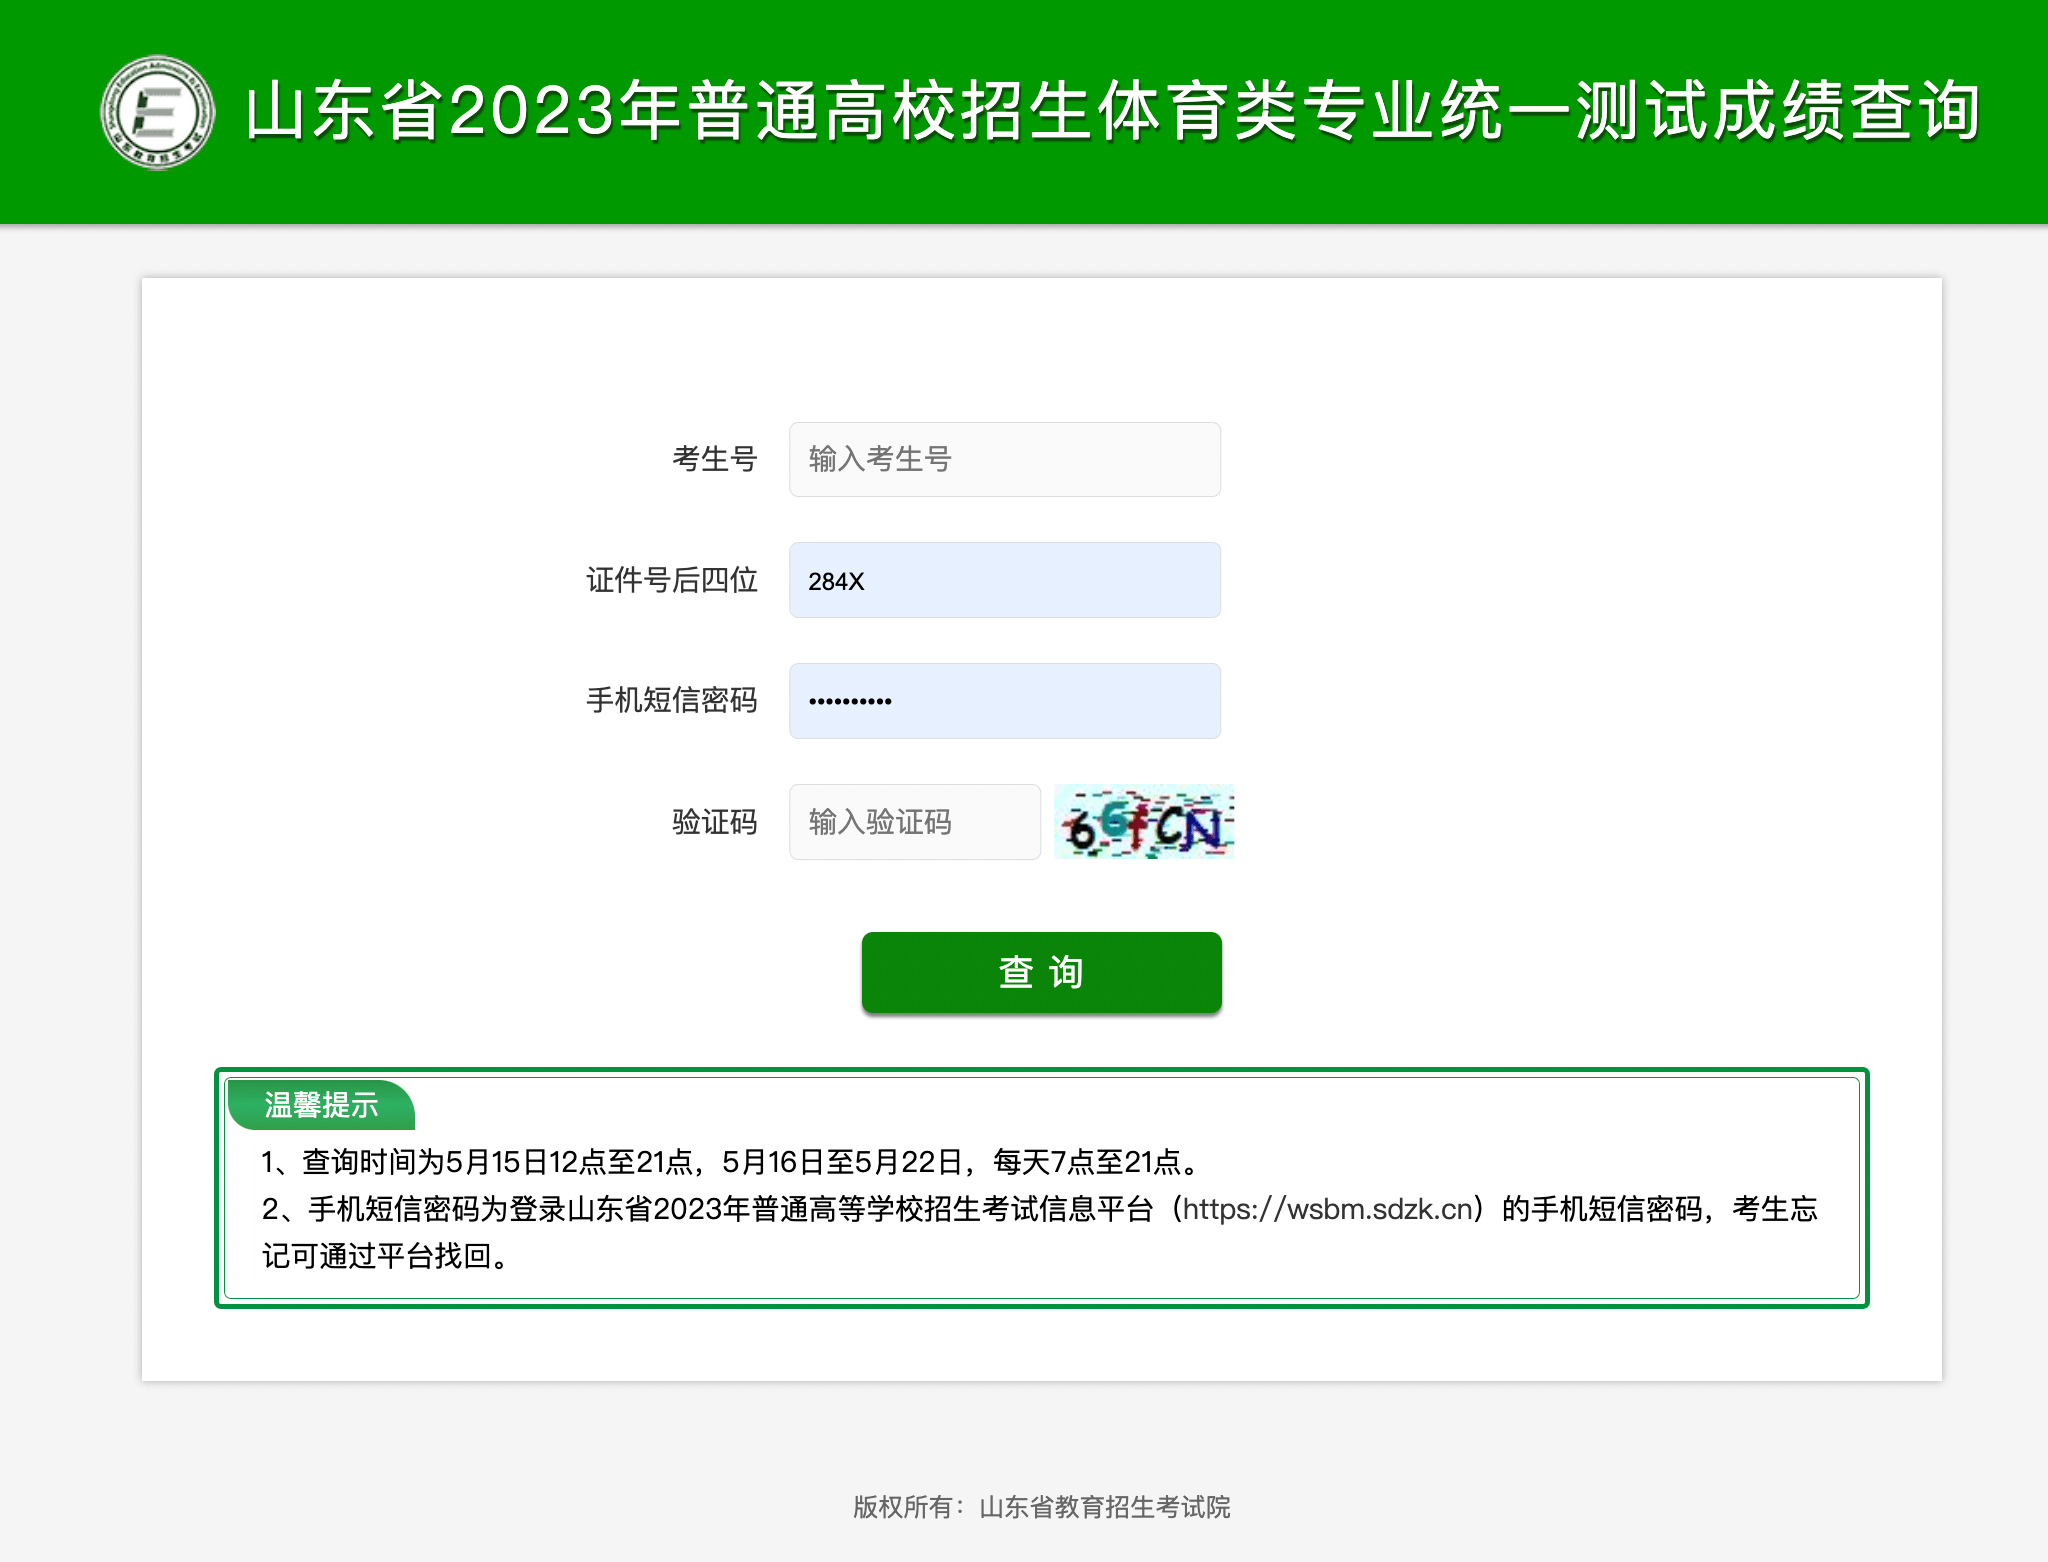Click the 考生号 label text

pos(714,459)
